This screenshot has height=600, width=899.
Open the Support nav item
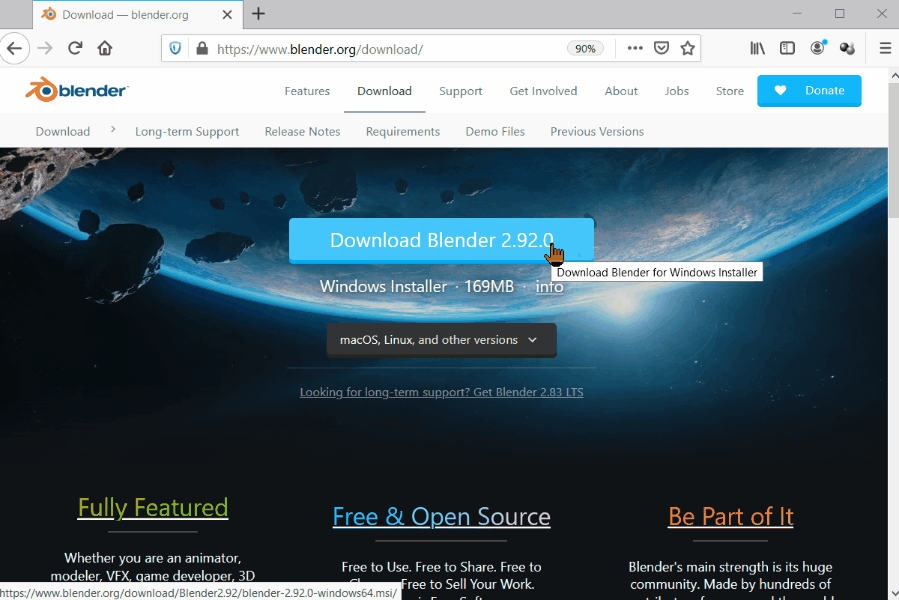tap(460, 91)
